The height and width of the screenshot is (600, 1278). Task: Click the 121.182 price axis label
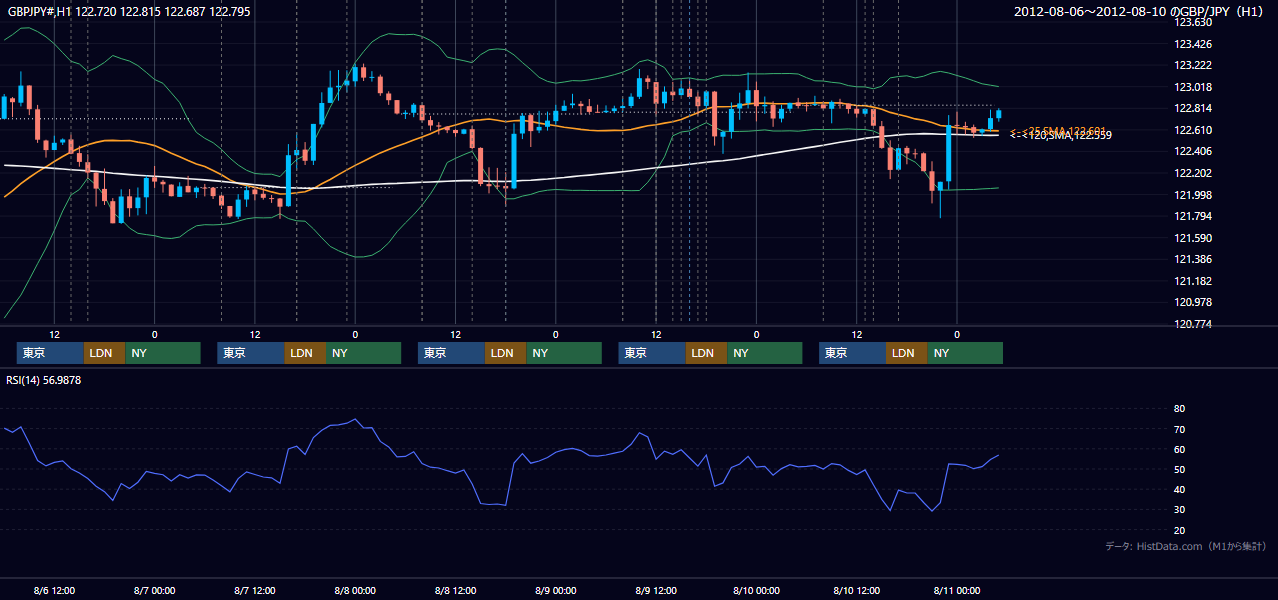pyautogui.click(x=1193, y=282)
